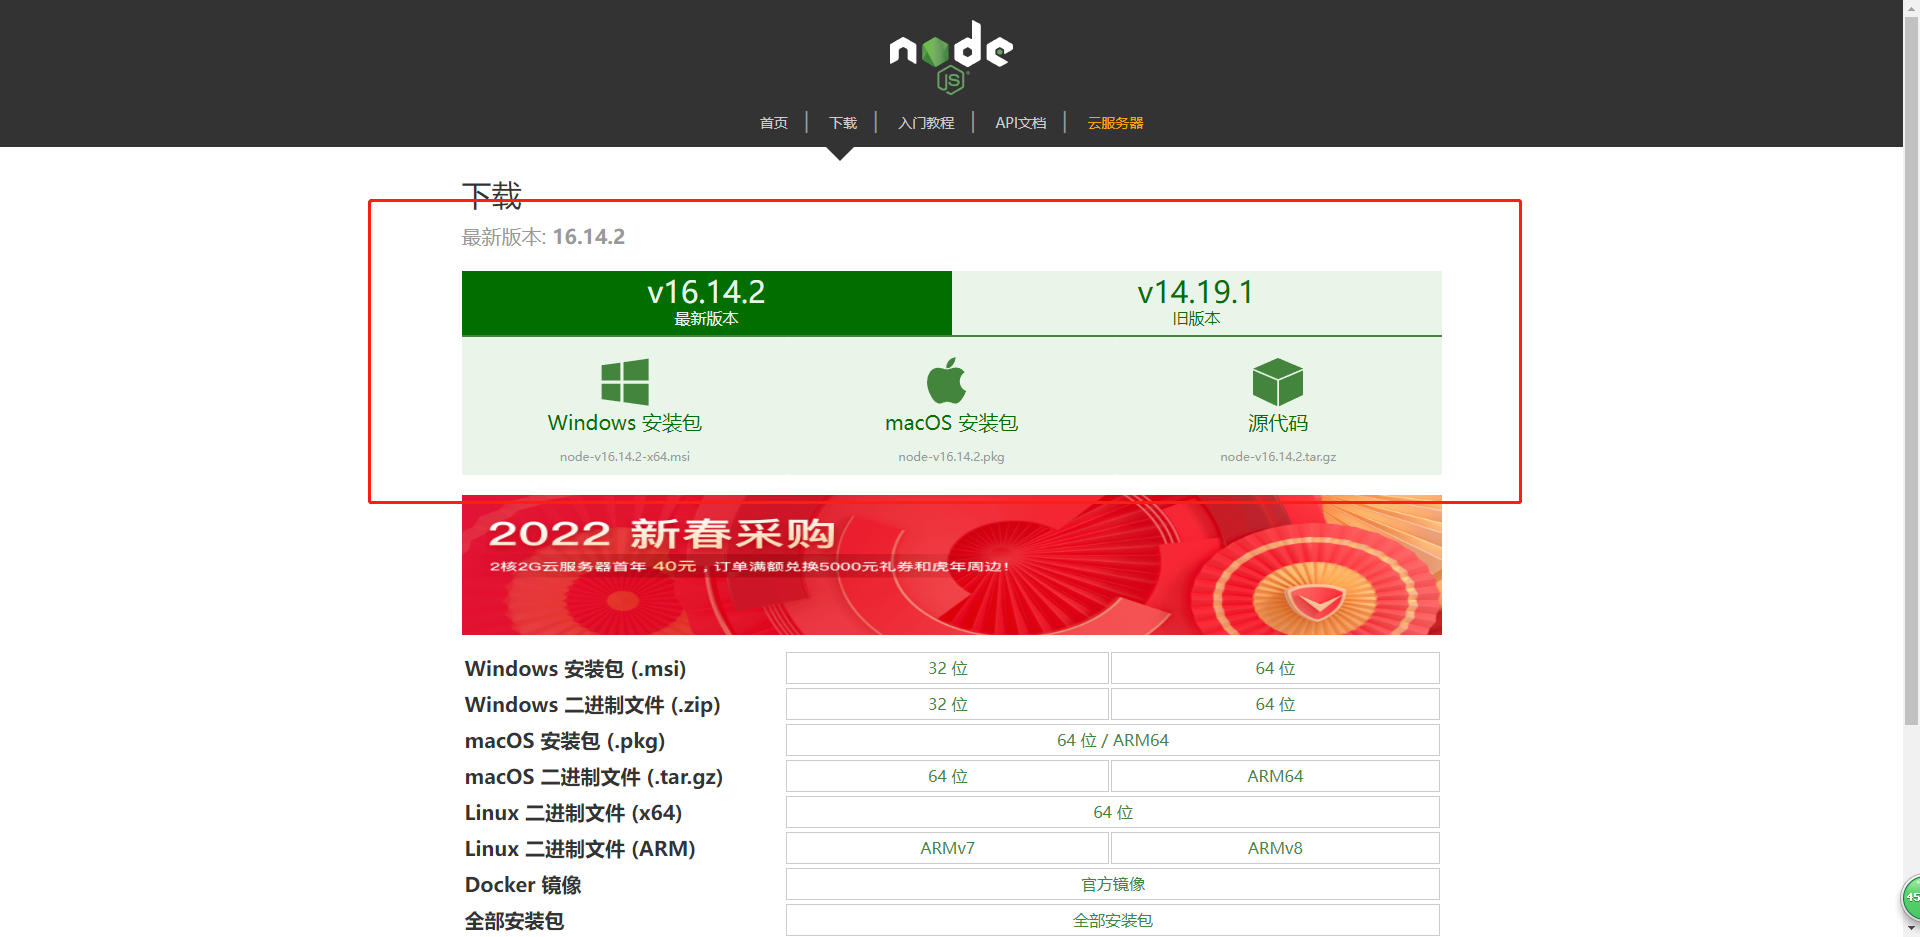The image size is (1920, 937).
Task: Click node-v16.14.2.pkg file name
Action: (951, 457)
